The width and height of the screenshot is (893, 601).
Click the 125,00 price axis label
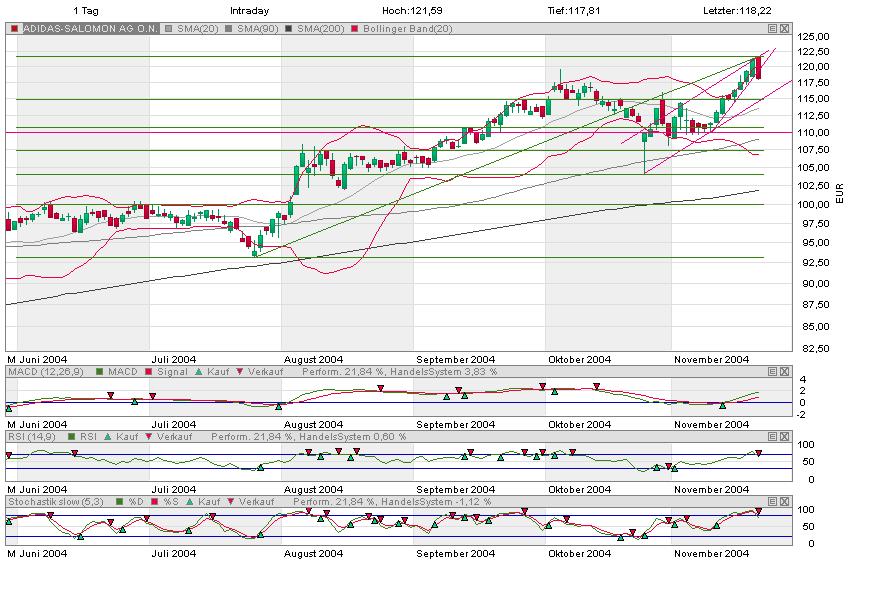tap(813, 36)
